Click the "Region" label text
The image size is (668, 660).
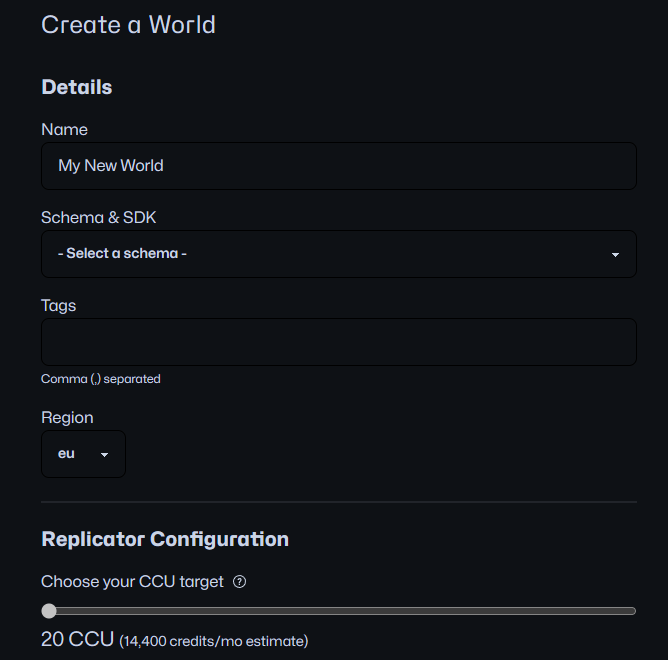point(67,418)
